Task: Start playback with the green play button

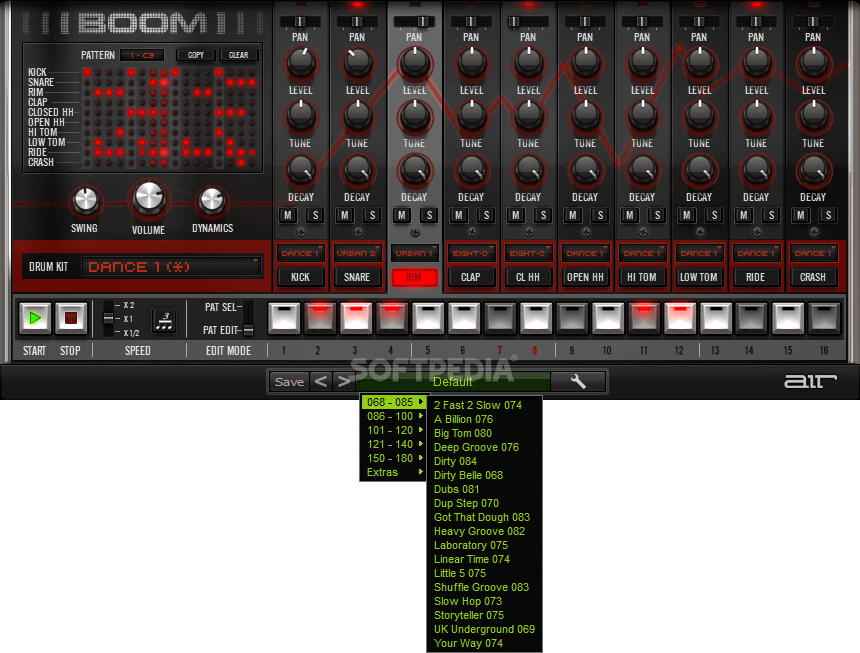Action: (35, 317)
